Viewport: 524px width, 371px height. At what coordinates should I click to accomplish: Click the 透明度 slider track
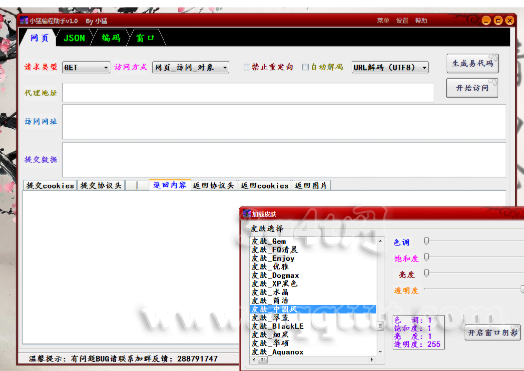pos(473,288)
